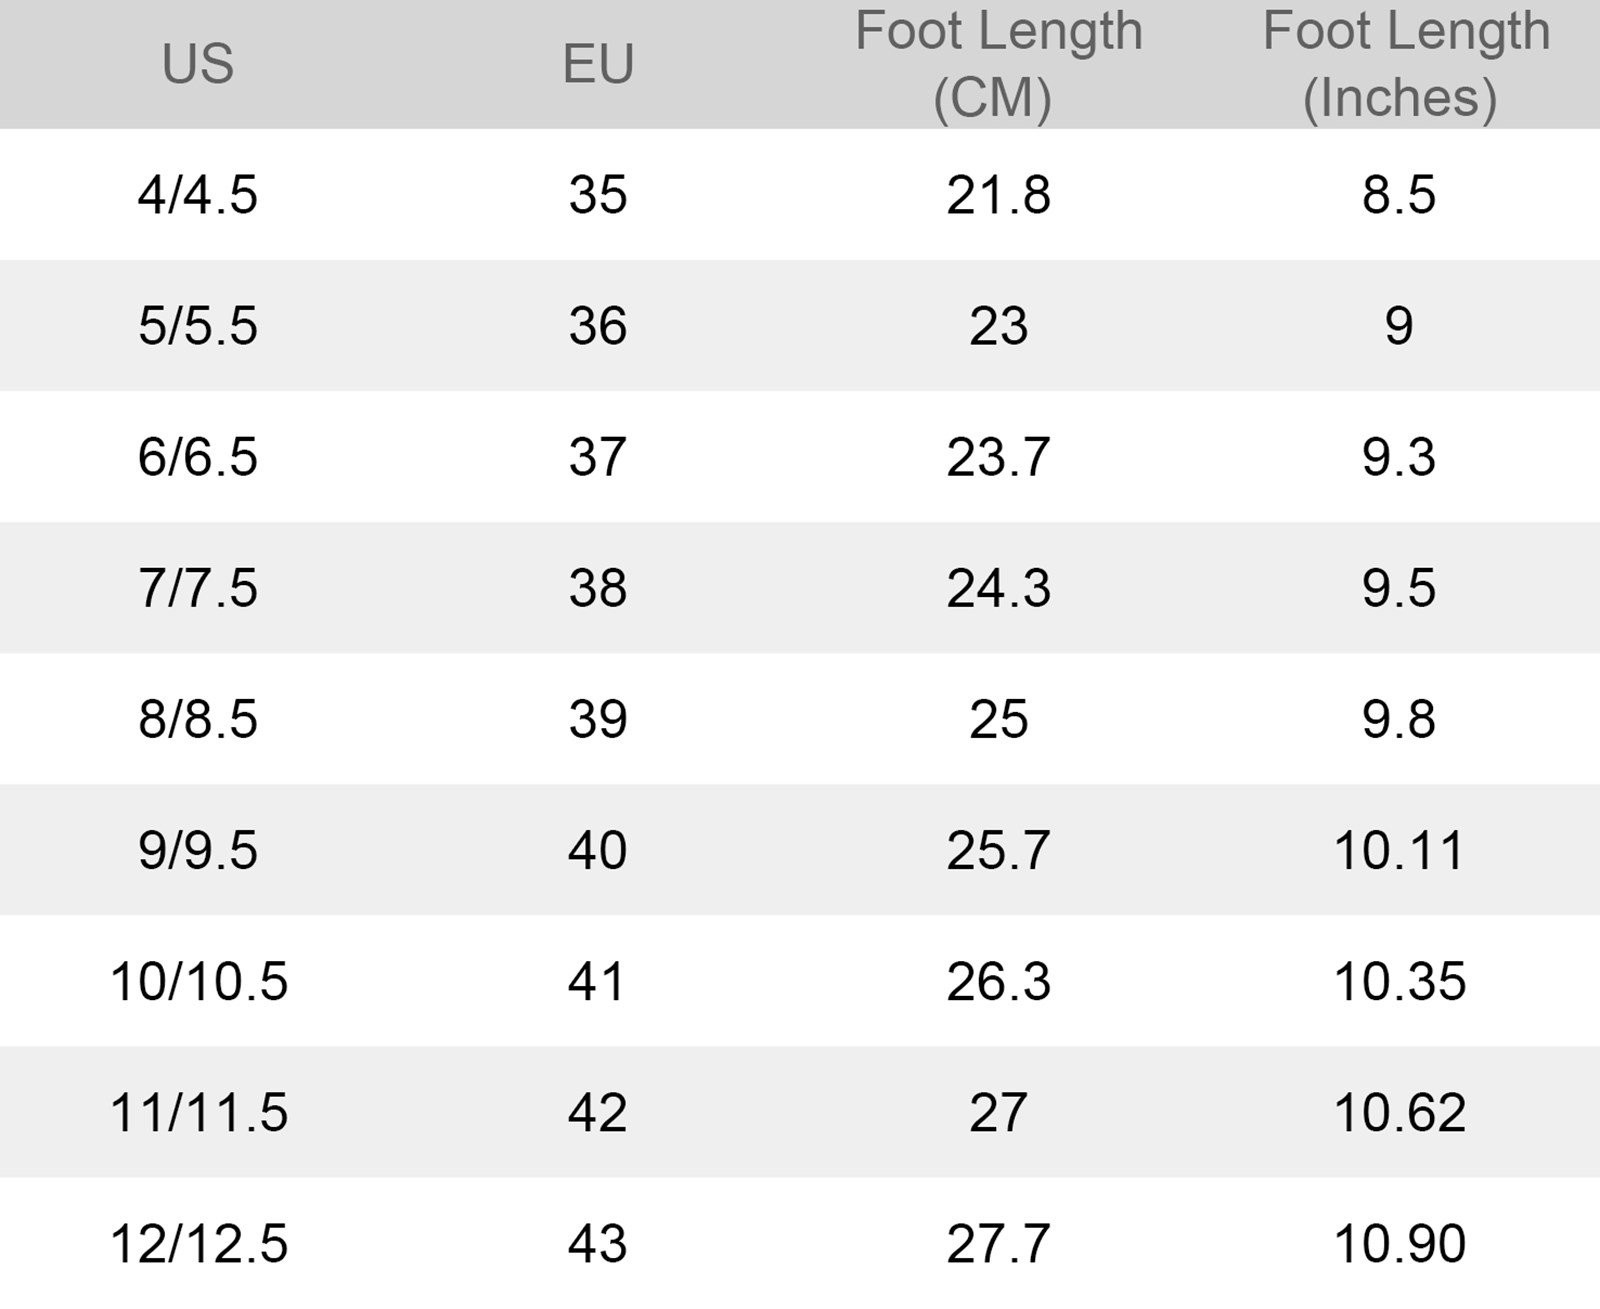1600x1309 pixels.
Task: Click the US size 10/10.5 cell
Action: (198, 981)
